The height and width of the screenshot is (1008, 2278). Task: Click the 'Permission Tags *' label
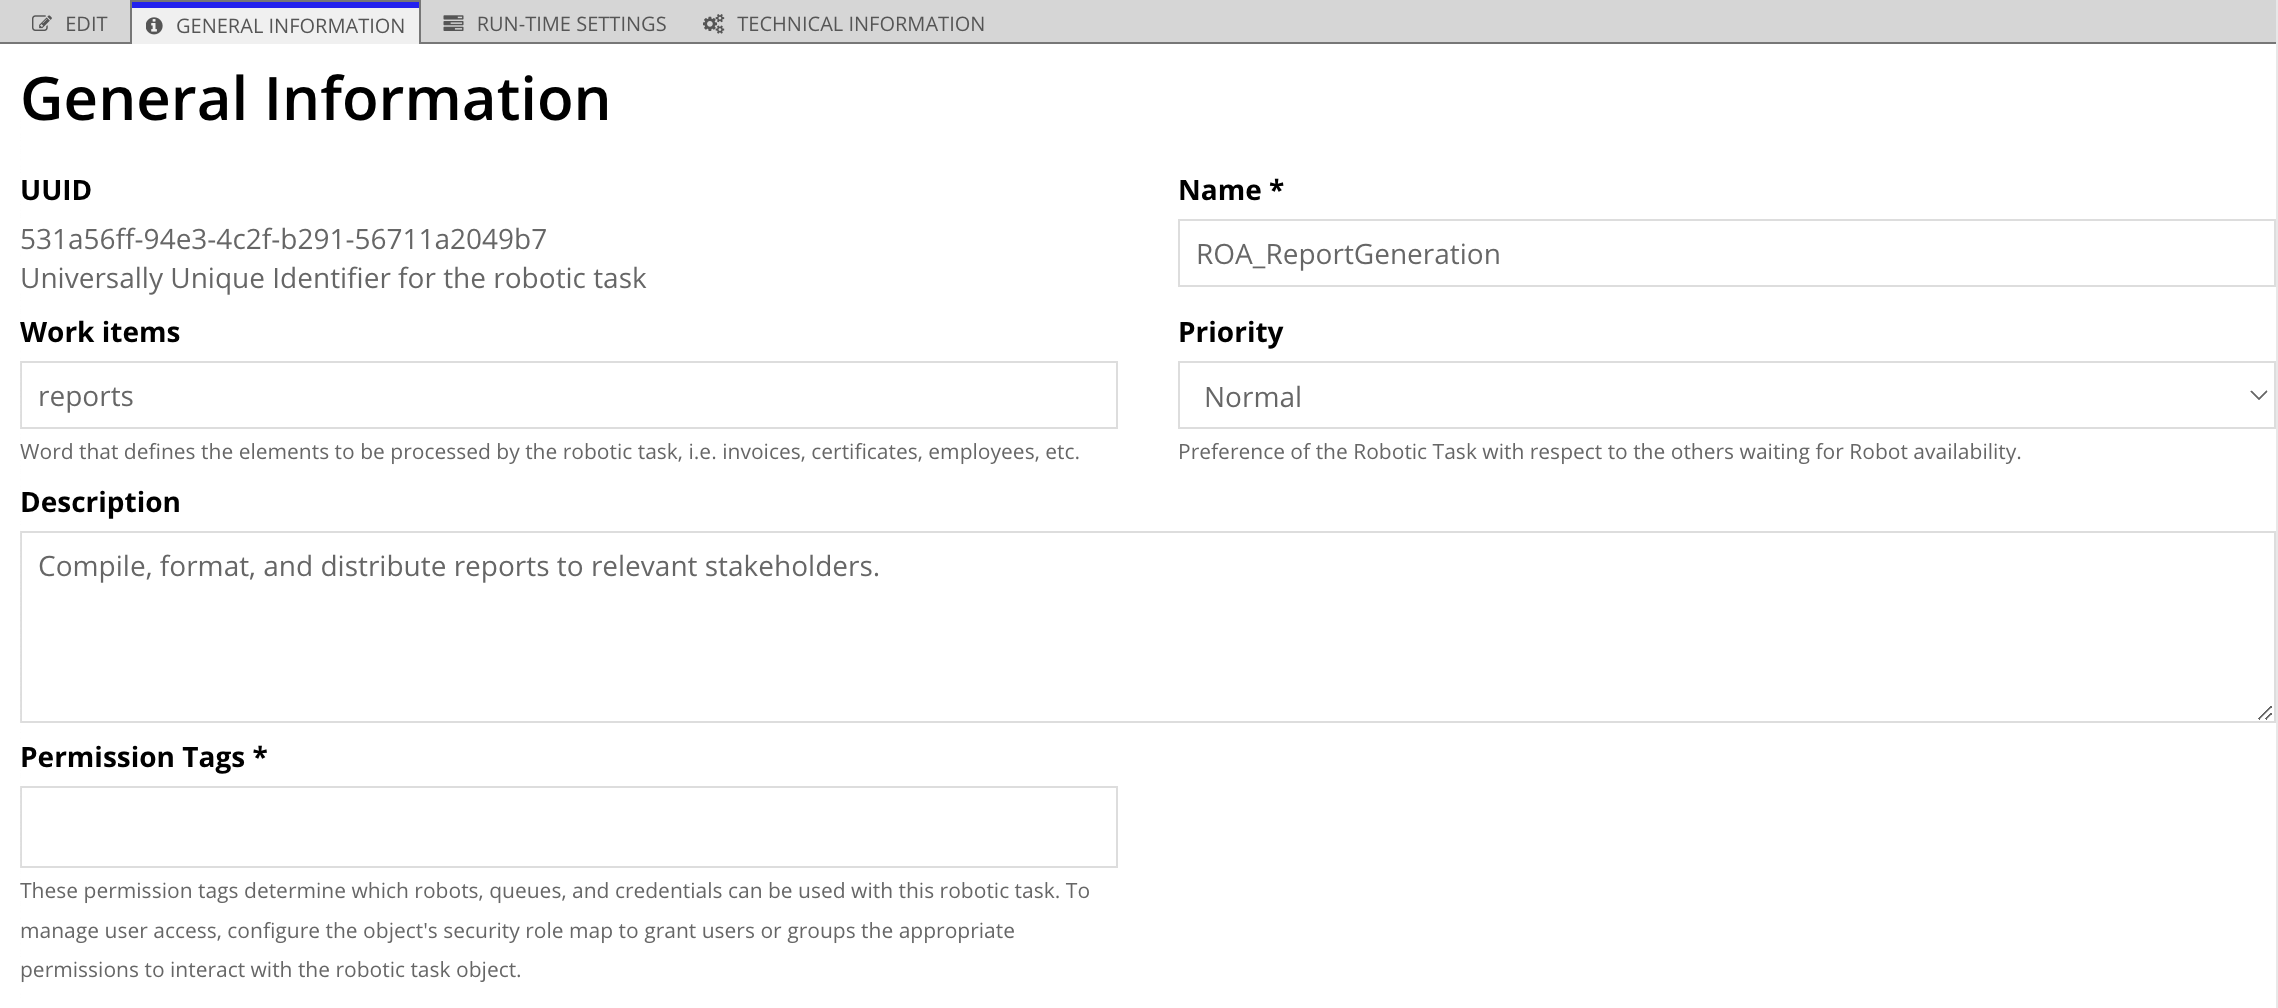pos(144,757)
